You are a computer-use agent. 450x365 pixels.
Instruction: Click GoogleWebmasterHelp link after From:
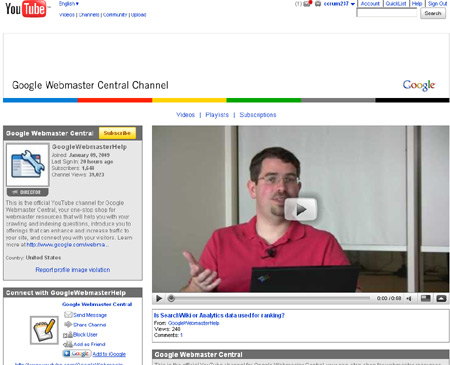click(193, 323)
